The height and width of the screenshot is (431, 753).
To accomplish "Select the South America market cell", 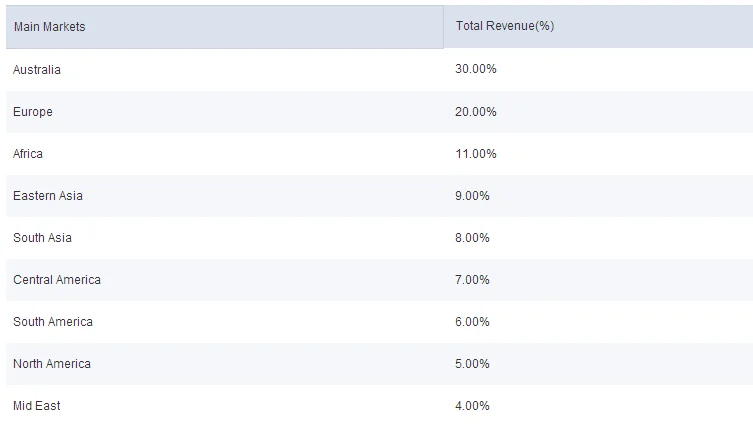I will coord(53,322).
